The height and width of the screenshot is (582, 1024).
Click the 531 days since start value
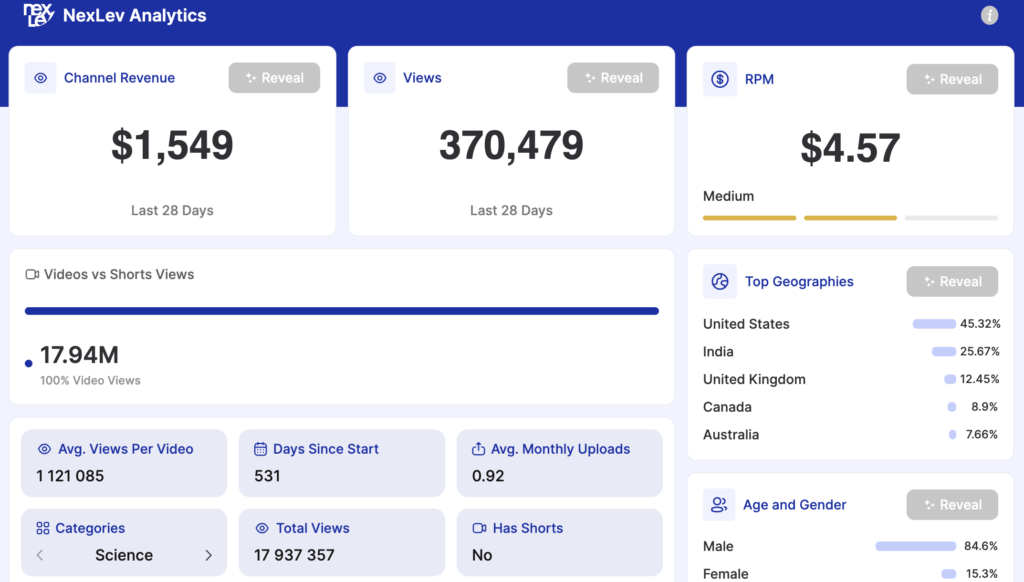pos(267,476)
